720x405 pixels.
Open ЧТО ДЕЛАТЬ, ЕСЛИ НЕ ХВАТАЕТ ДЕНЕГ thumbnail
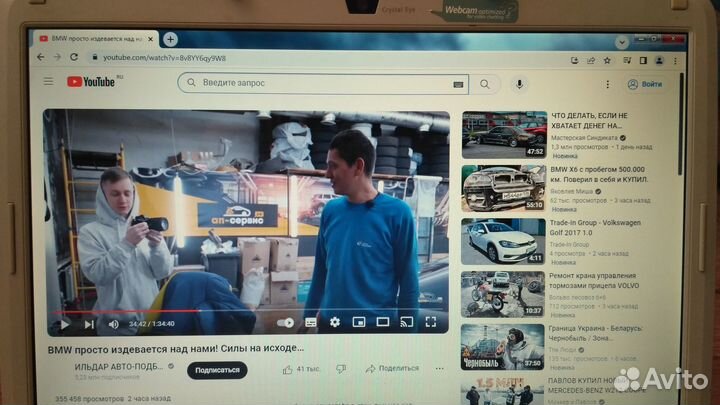[x=504, y=135]
